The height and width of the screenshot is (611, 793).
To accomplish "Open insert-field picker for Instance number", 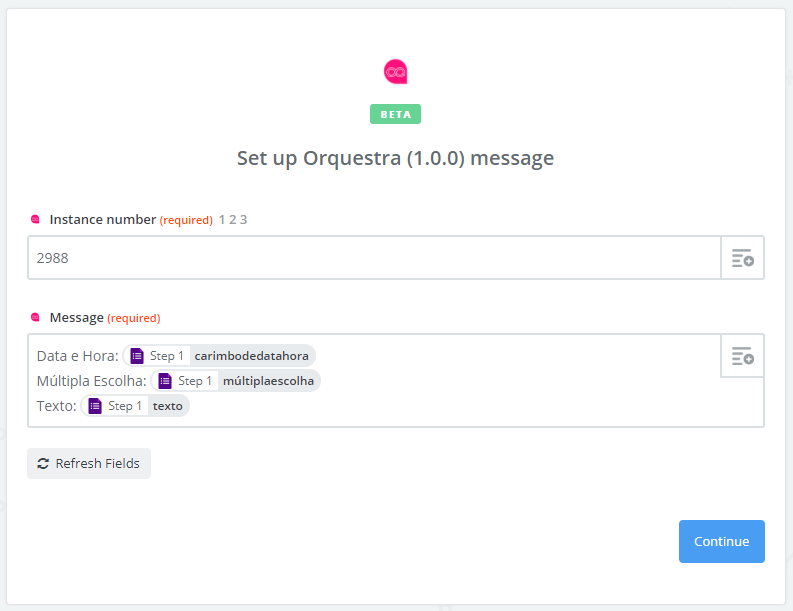I will (742, 257).
